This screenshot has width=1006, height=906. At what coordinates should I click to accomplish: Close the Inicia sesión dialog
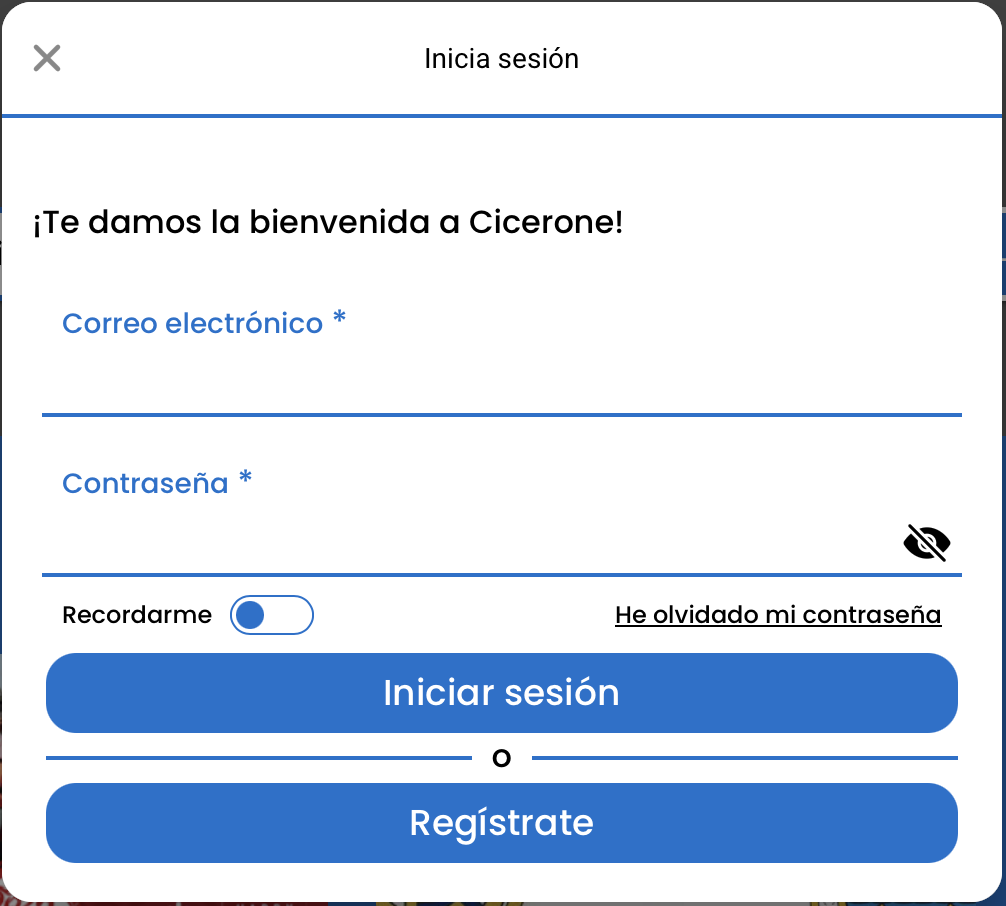[x=47, y=58]
